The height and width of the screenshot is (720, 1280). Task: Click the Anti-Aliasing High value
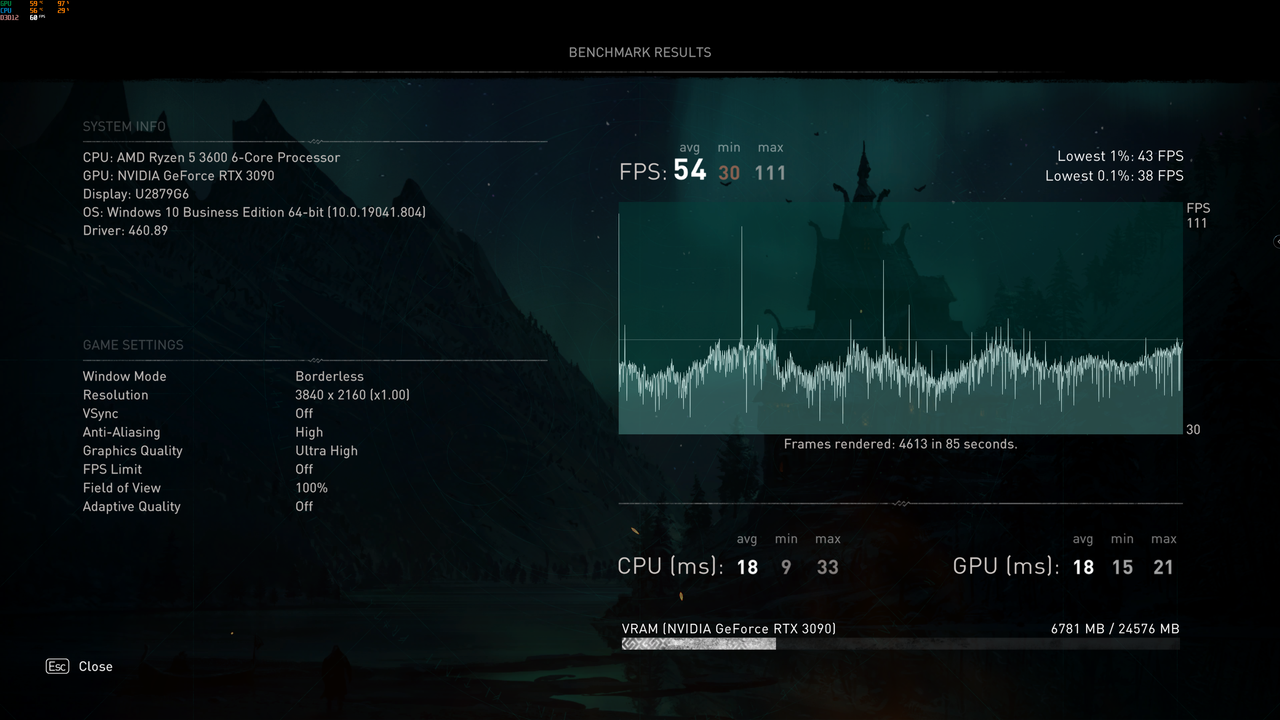(x=309, y=432)
